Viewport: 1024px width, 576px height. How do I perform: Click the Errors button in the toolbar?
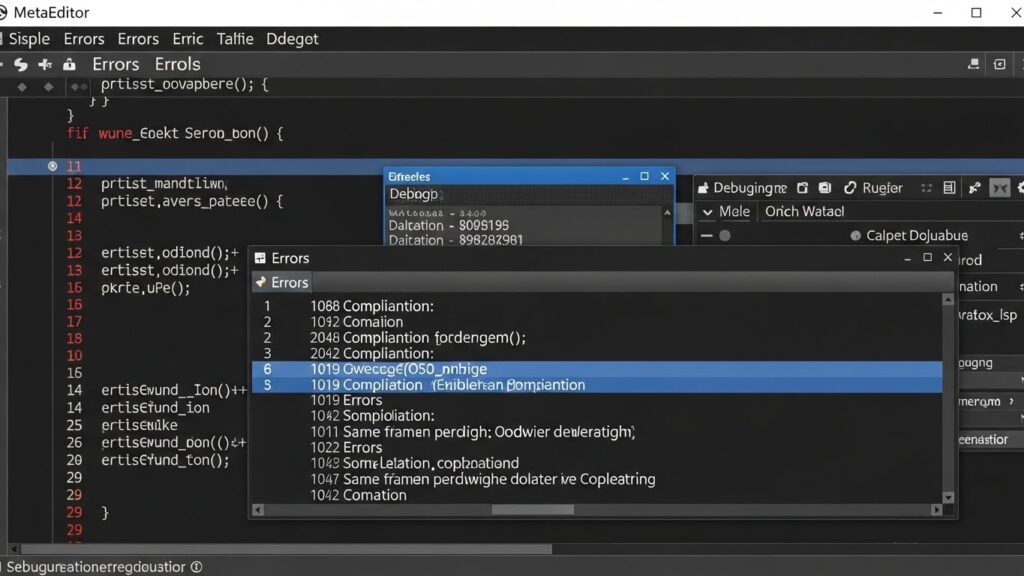pyautogui.click(x=115, y=64)
